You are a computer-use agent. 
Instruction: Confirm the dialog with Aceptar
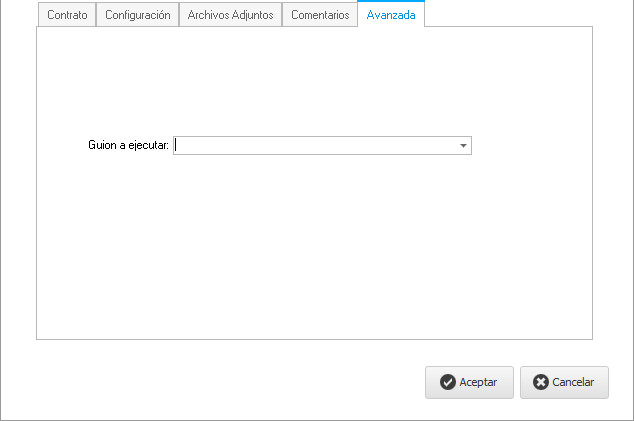(469, 382)
